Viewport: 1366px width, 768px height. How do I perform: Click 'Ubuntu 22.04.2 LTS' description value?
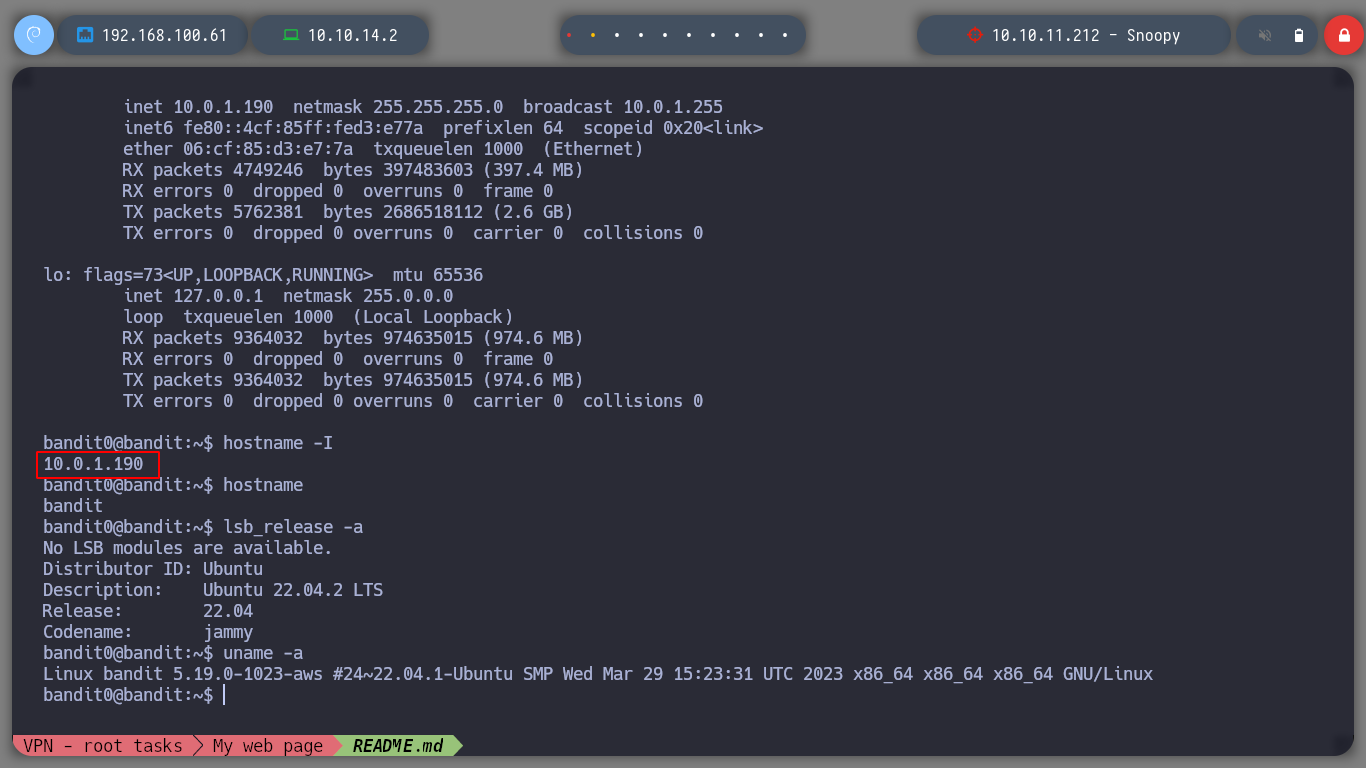(x=293, y=590)
